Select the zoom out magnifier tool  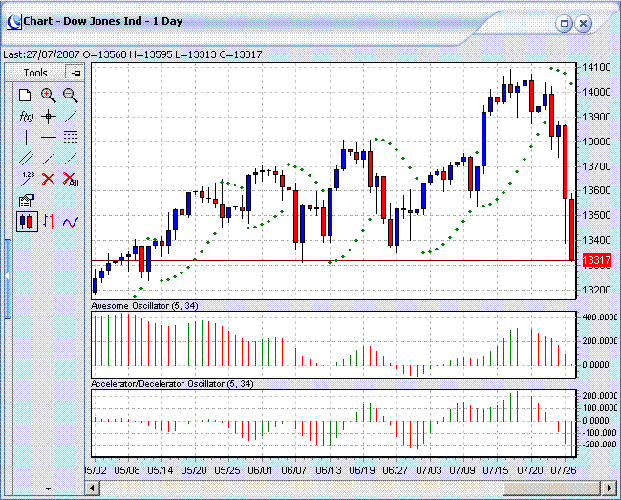pyautogui.click(x=70, y=95)
